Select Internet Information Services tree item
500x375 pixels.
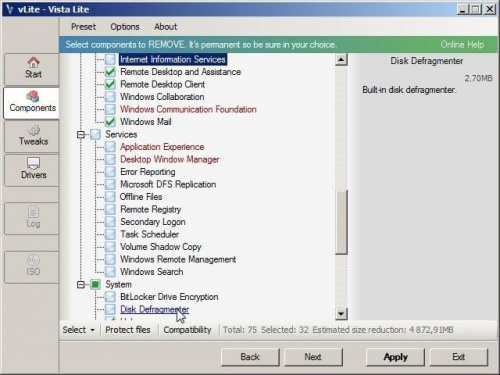173,60
